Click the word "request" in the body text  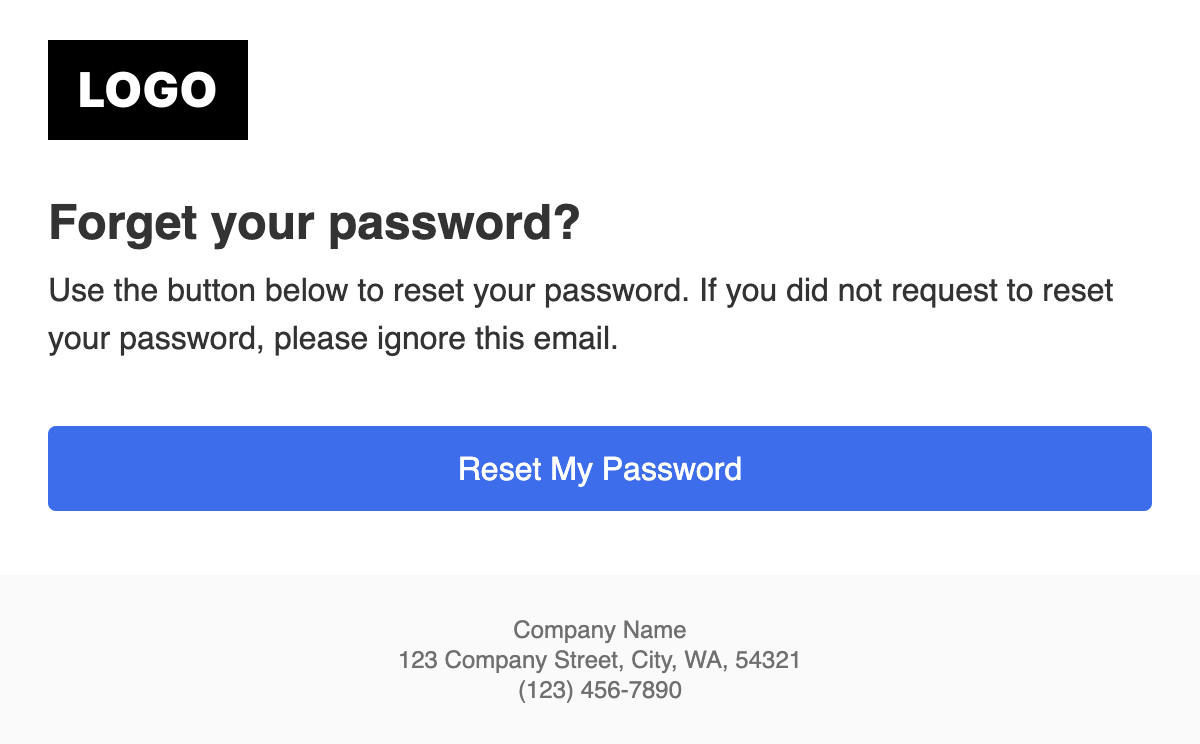[935, 291]
